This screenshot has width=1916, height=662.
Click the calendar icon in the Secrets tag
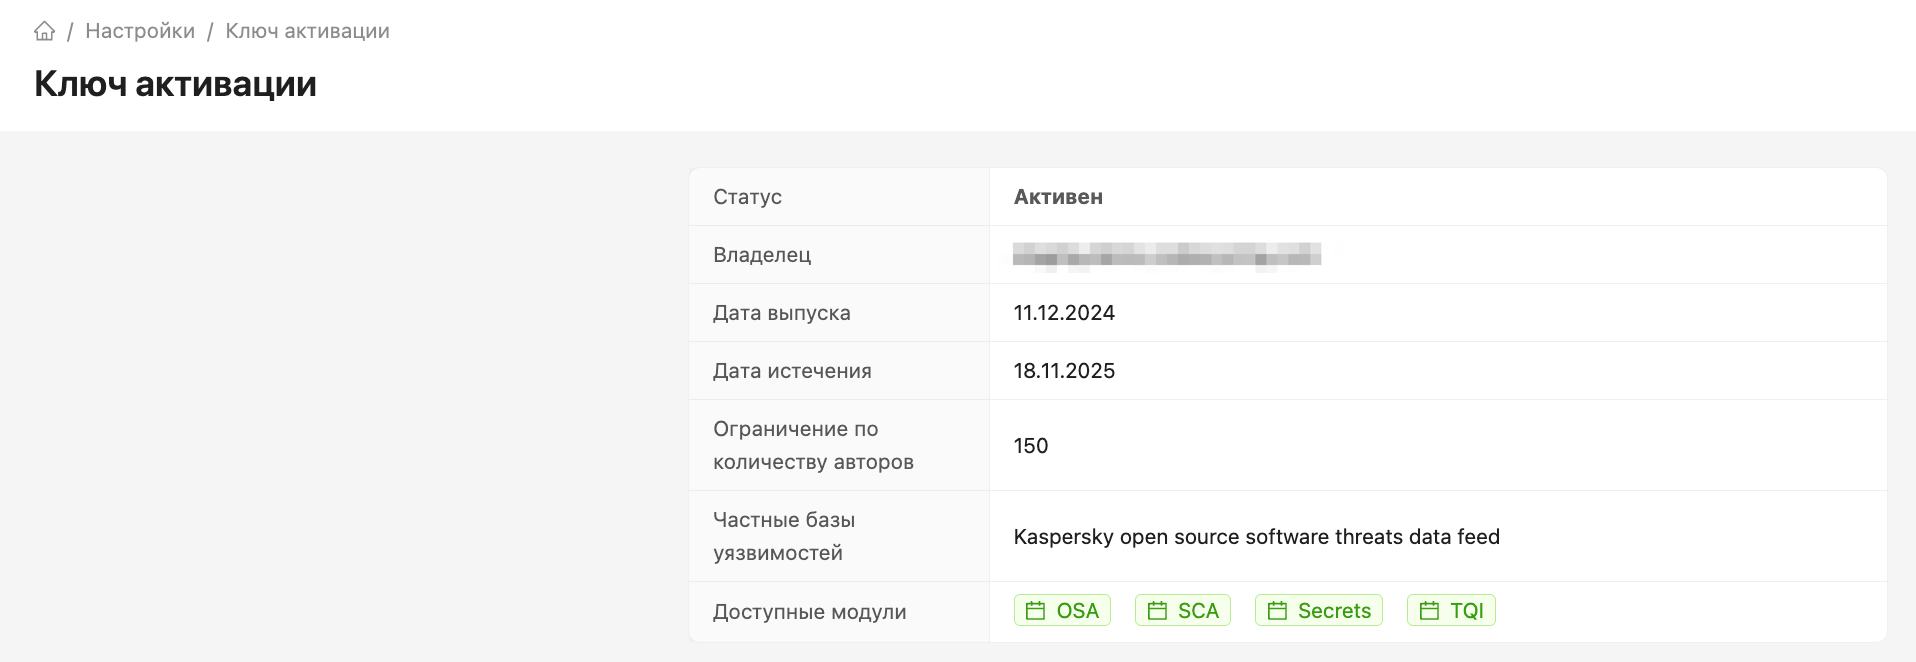click(x=1277, y=611)
